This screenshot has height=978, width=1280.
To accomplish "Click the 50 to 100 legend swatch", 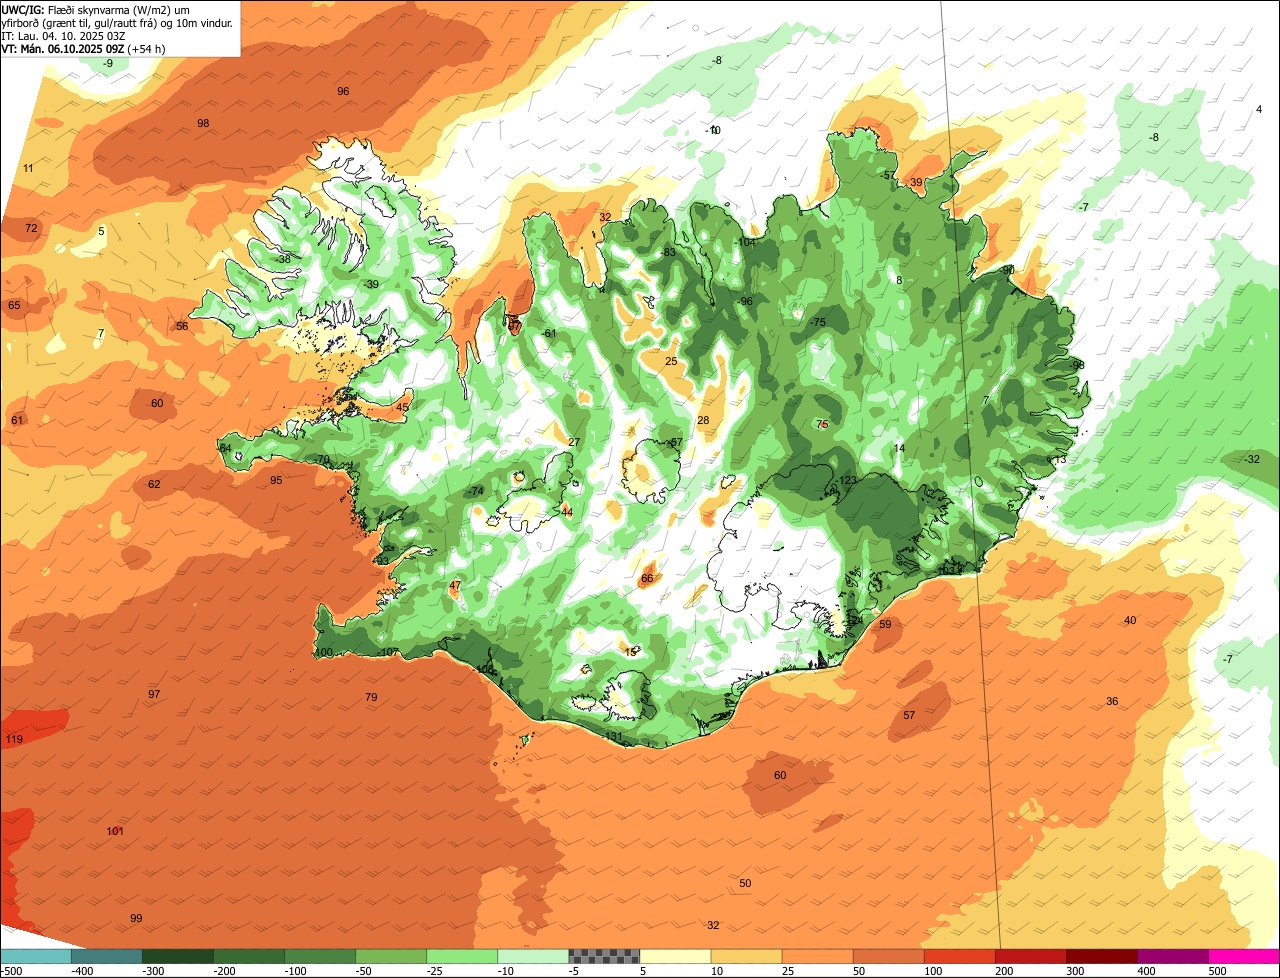I will click(888, 956).
